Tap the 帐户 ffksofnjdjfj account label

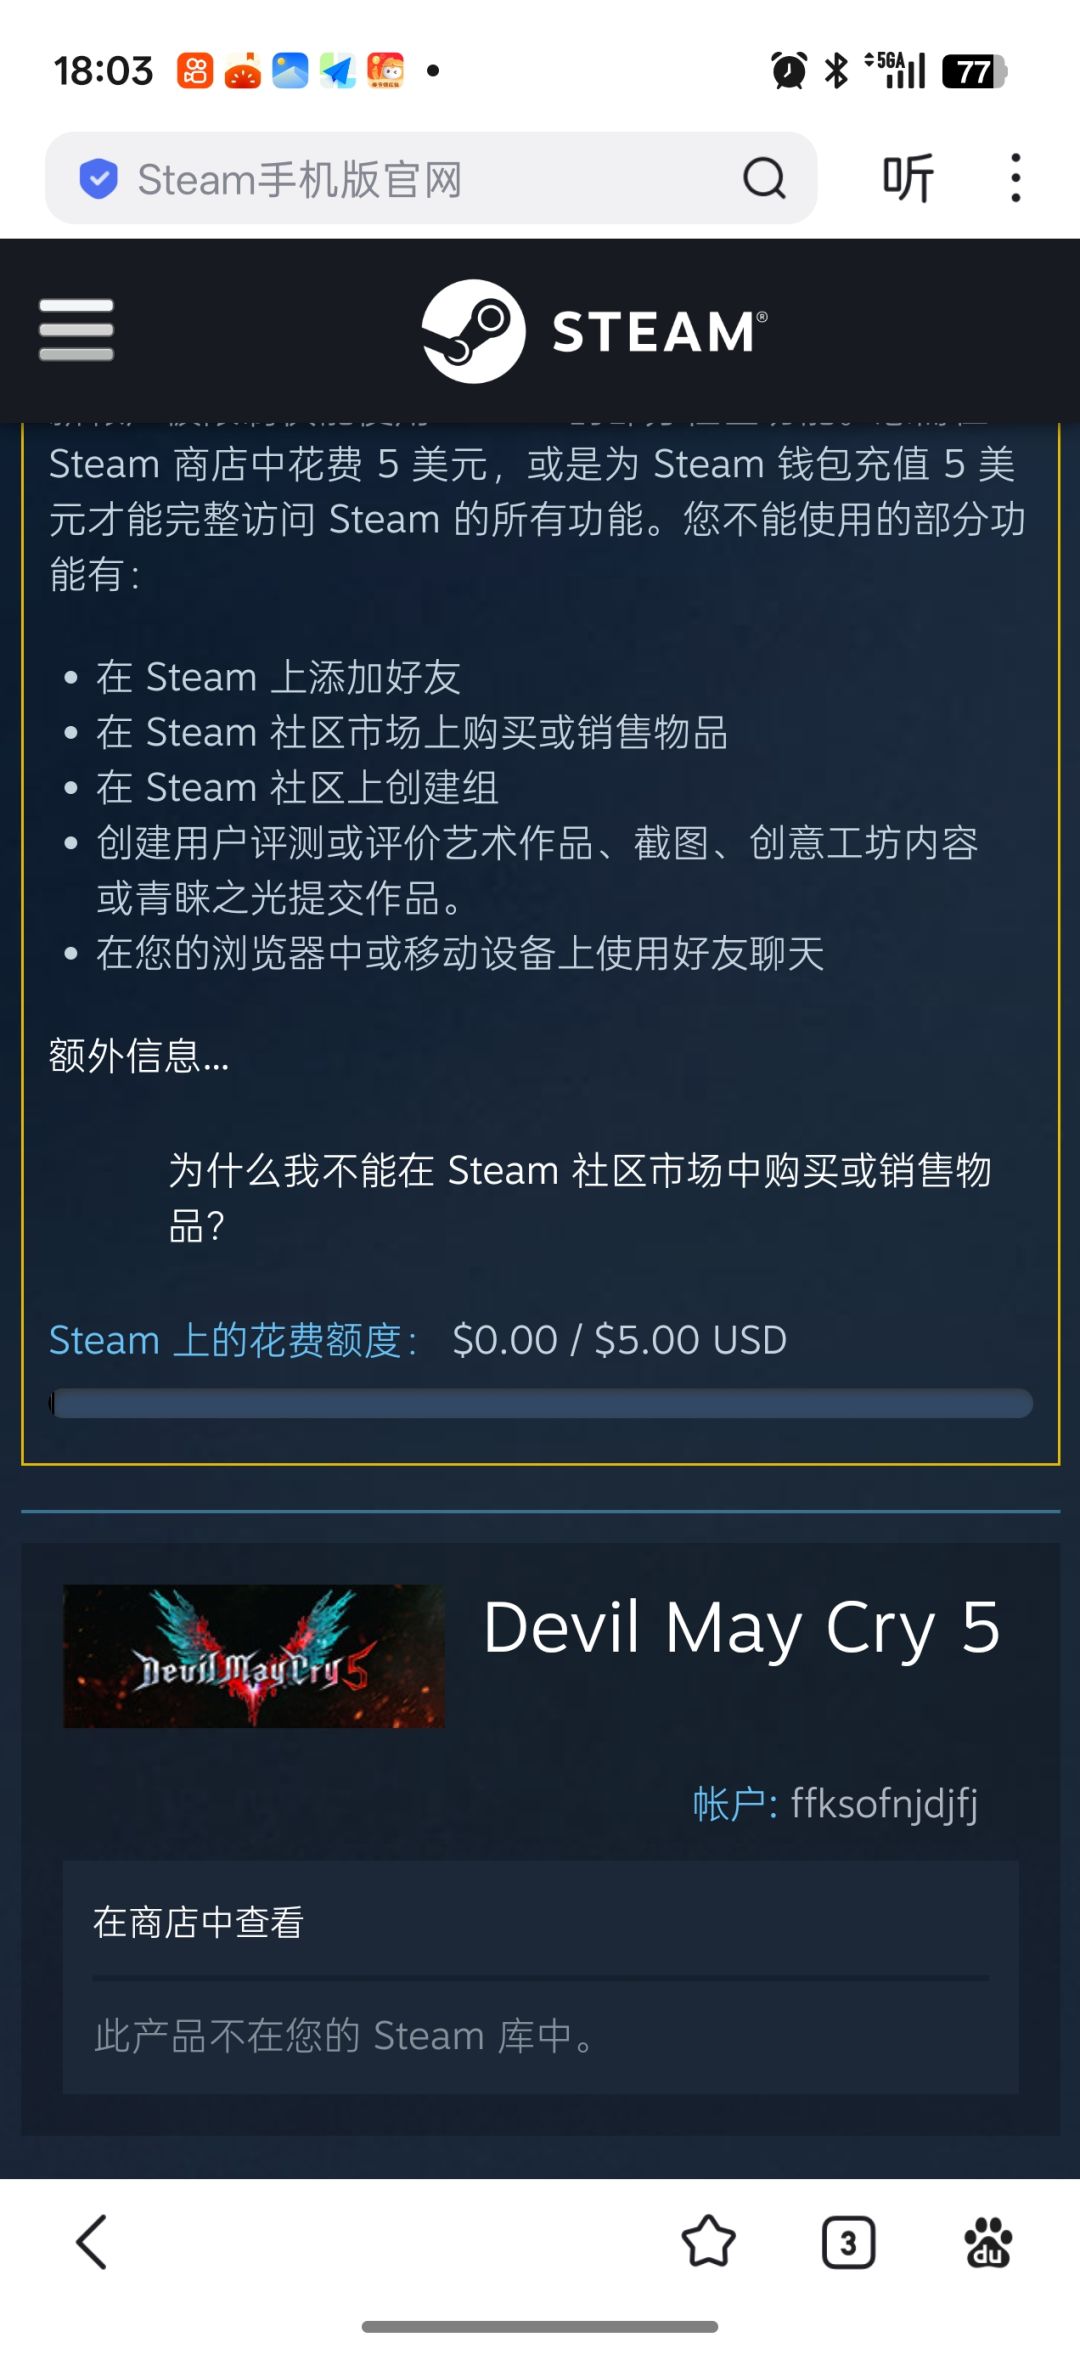[835, 1804]
